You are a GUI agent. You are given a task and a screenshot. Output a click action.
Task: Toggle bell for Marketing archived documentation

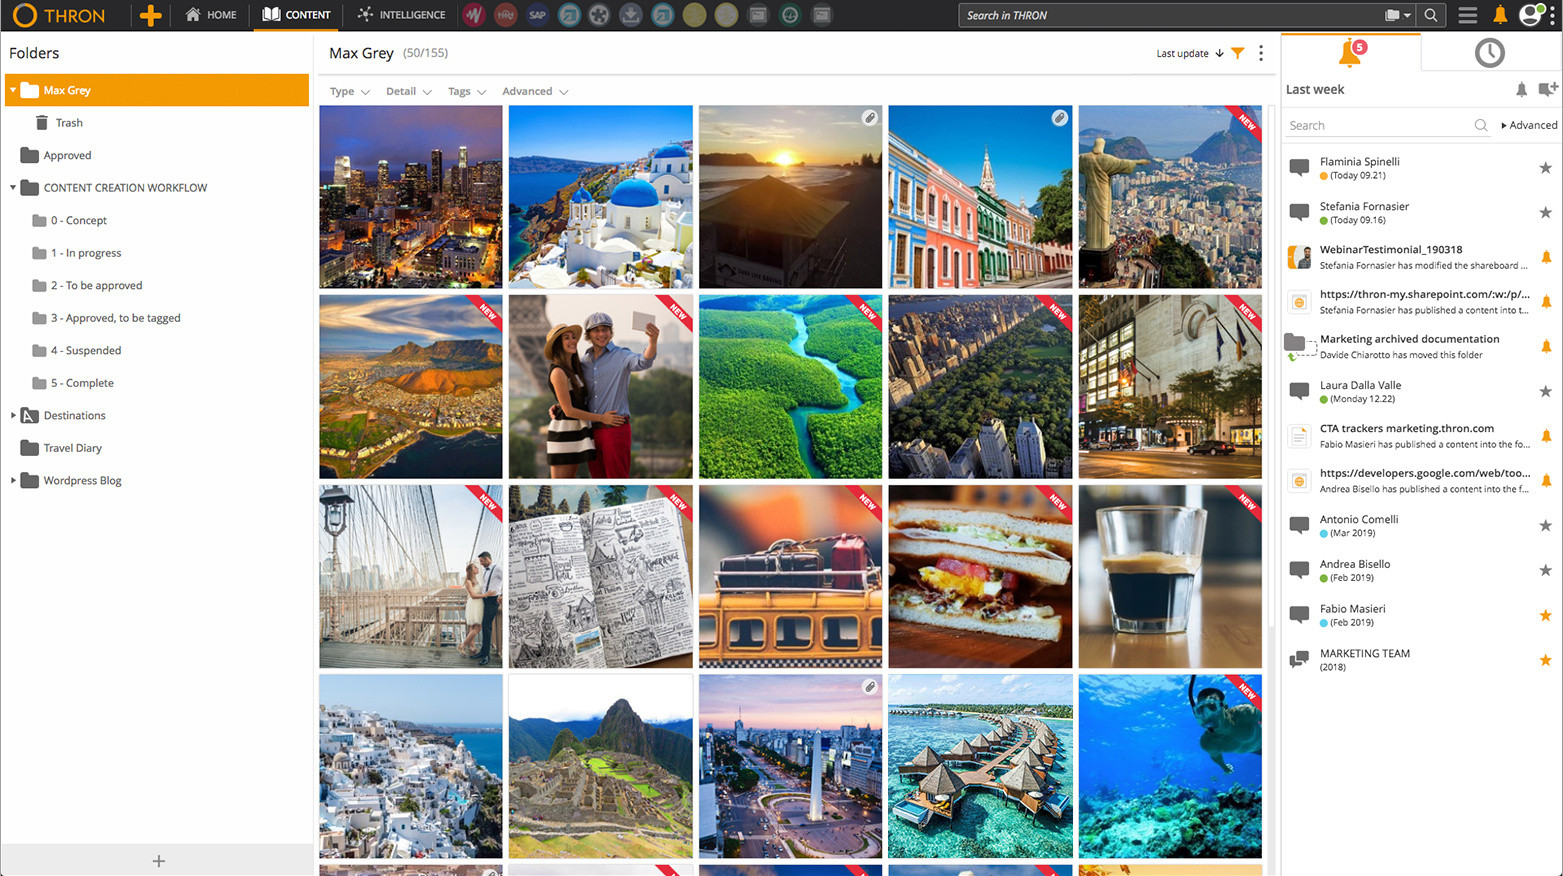point(1545,346)
